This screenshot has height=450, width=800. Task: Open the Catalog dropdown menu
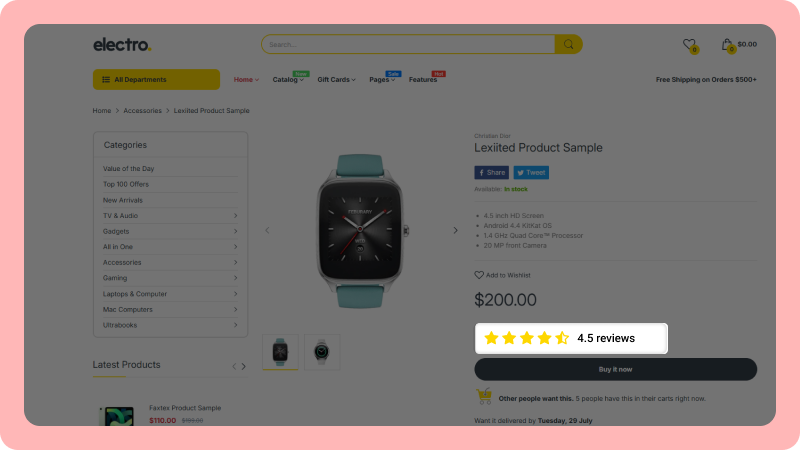click(288, 80)
